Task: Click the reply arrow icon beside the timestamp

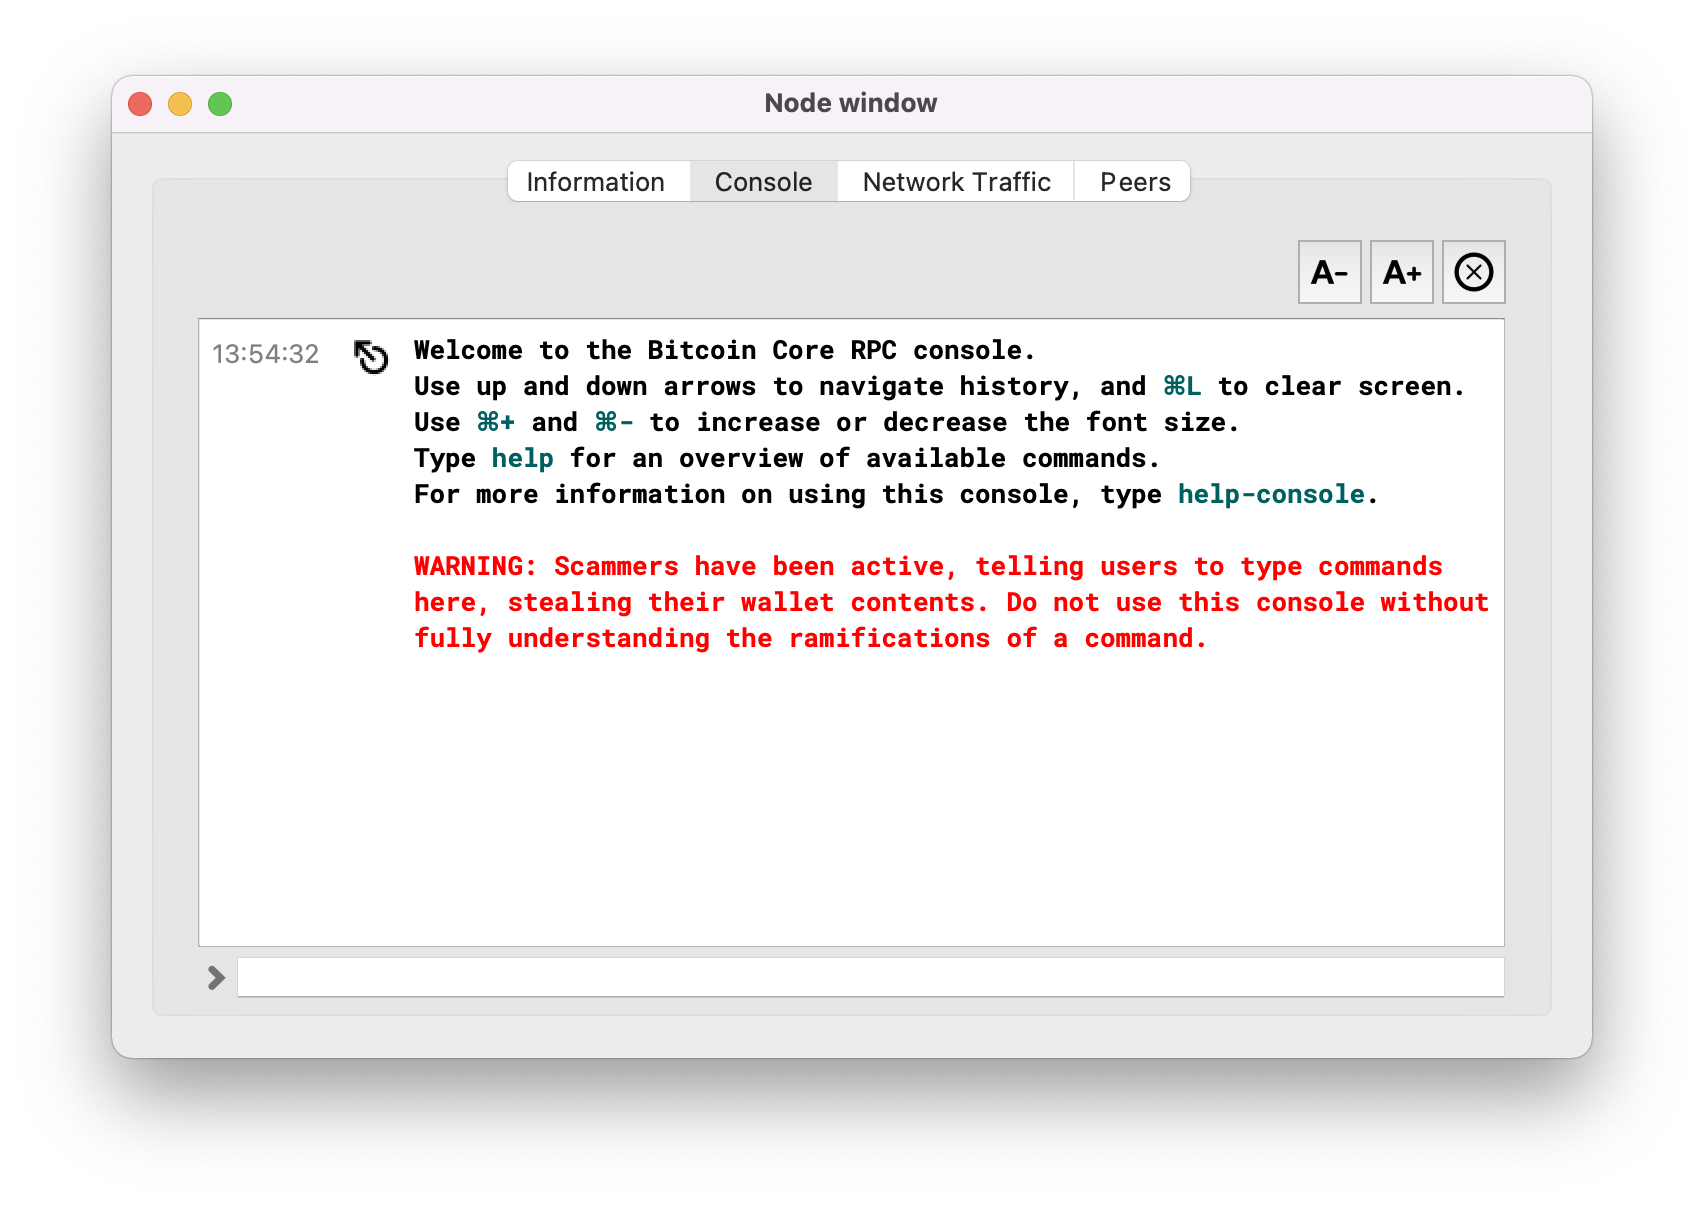Action: (371, 356)
